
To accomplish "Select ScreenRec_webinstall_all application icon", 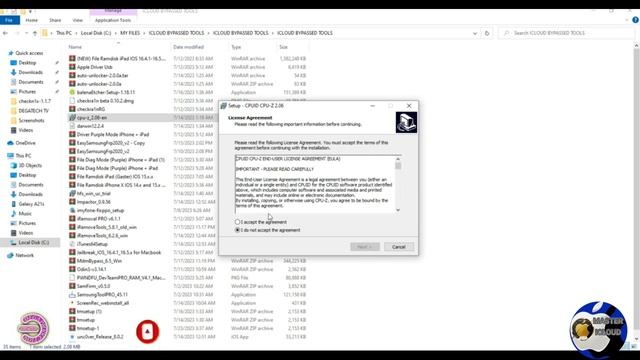I will coord(72,303).
